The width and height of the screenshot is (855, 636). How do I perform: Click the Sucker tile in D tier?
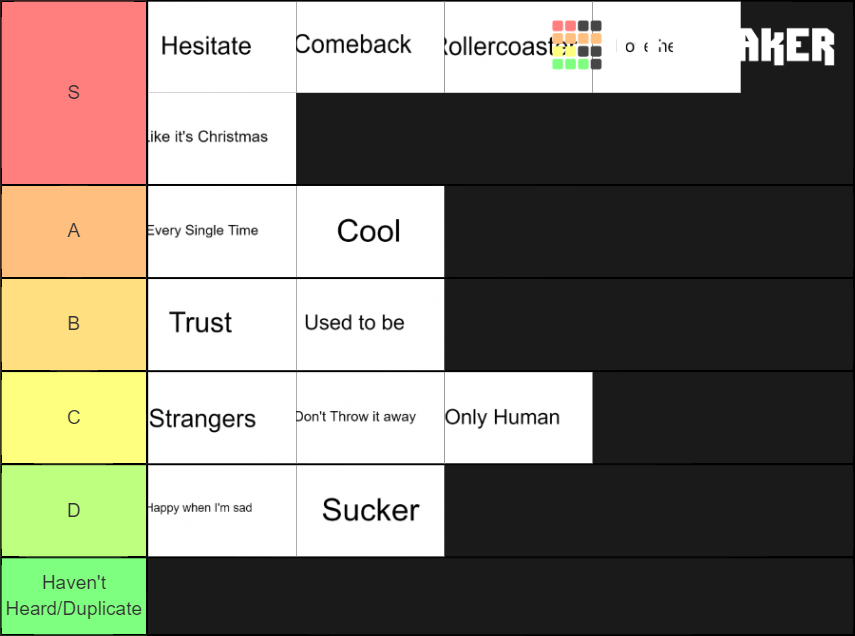point(370,511)
